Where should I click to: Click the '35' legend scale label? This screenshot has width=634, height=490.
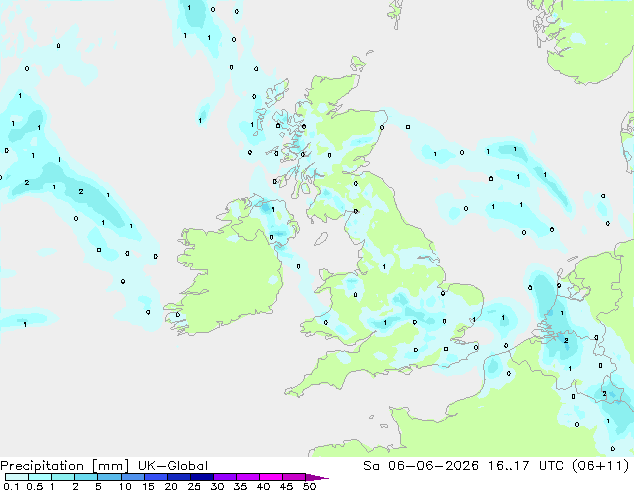click(240, 486)
